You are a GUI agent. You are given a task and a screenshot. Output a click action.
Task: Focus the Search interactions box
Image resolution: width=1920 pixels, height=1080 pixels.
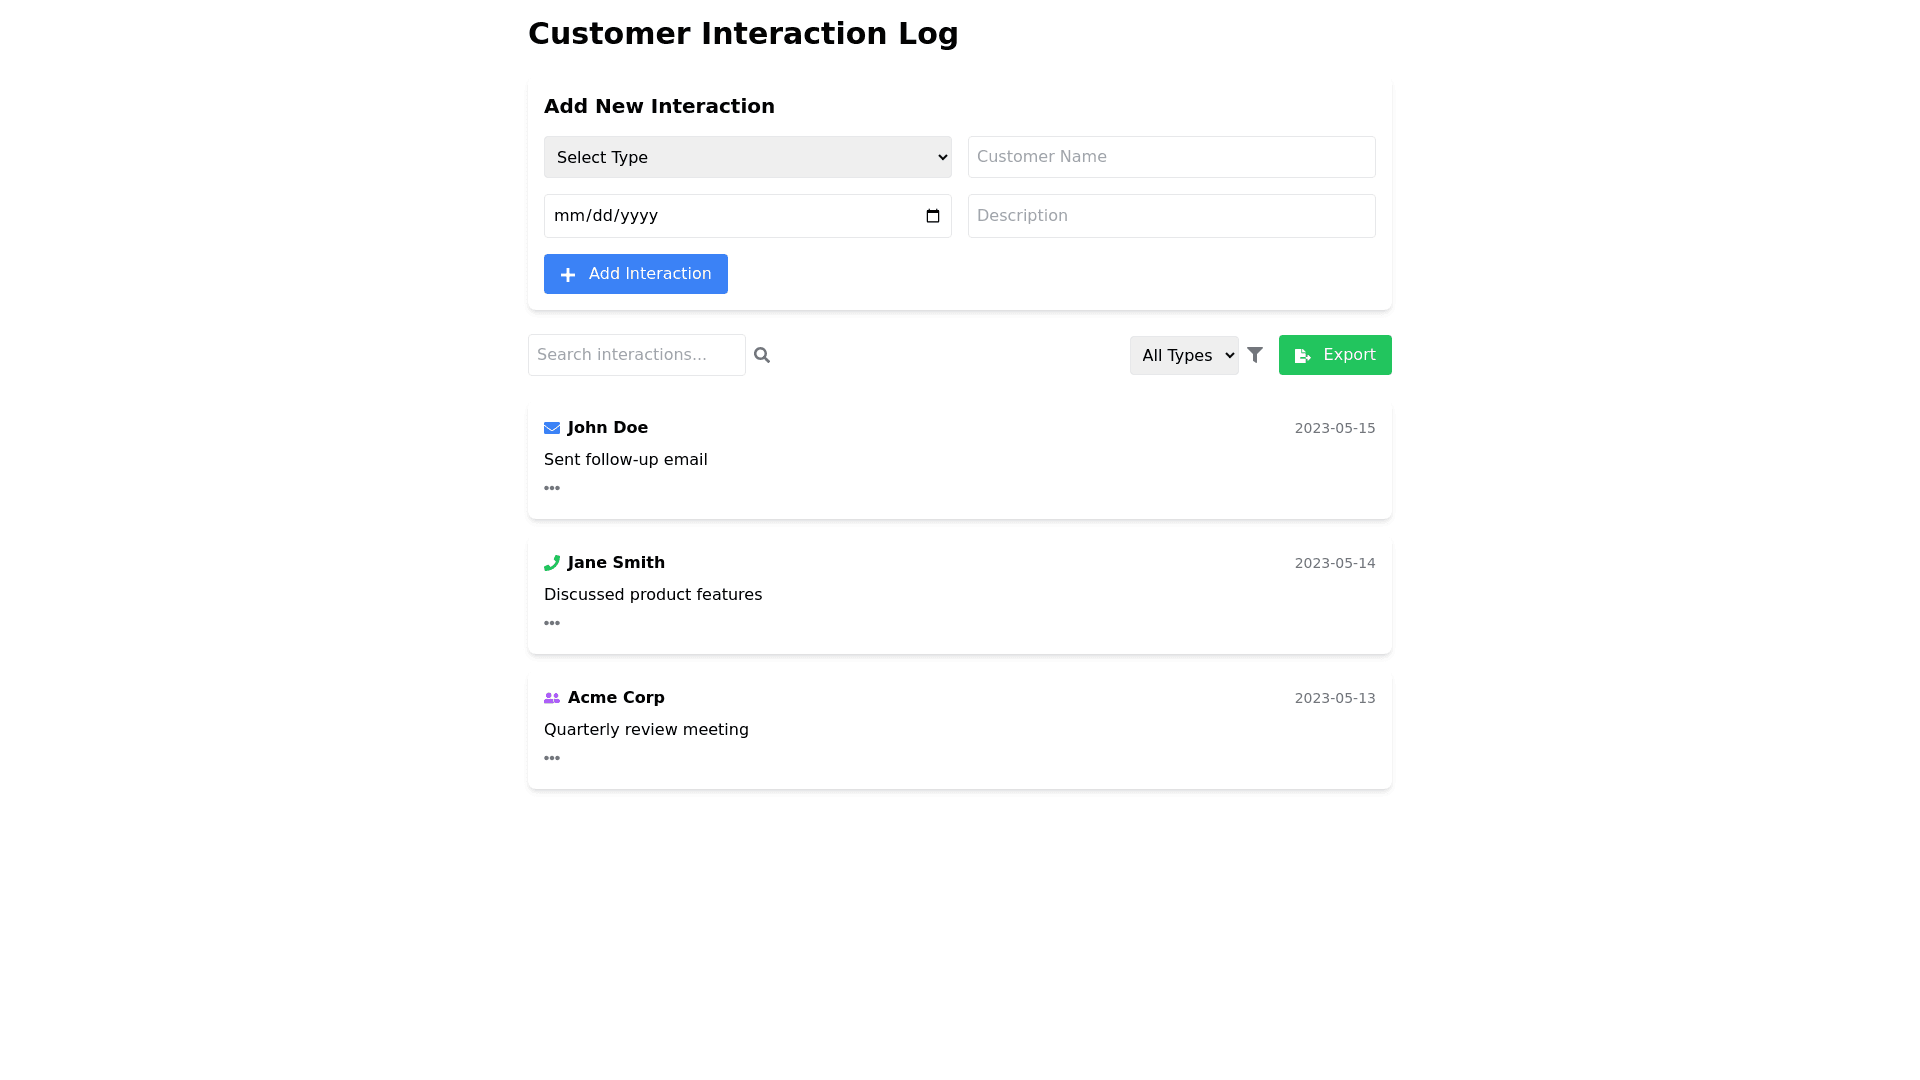click(x=636, y=355)
